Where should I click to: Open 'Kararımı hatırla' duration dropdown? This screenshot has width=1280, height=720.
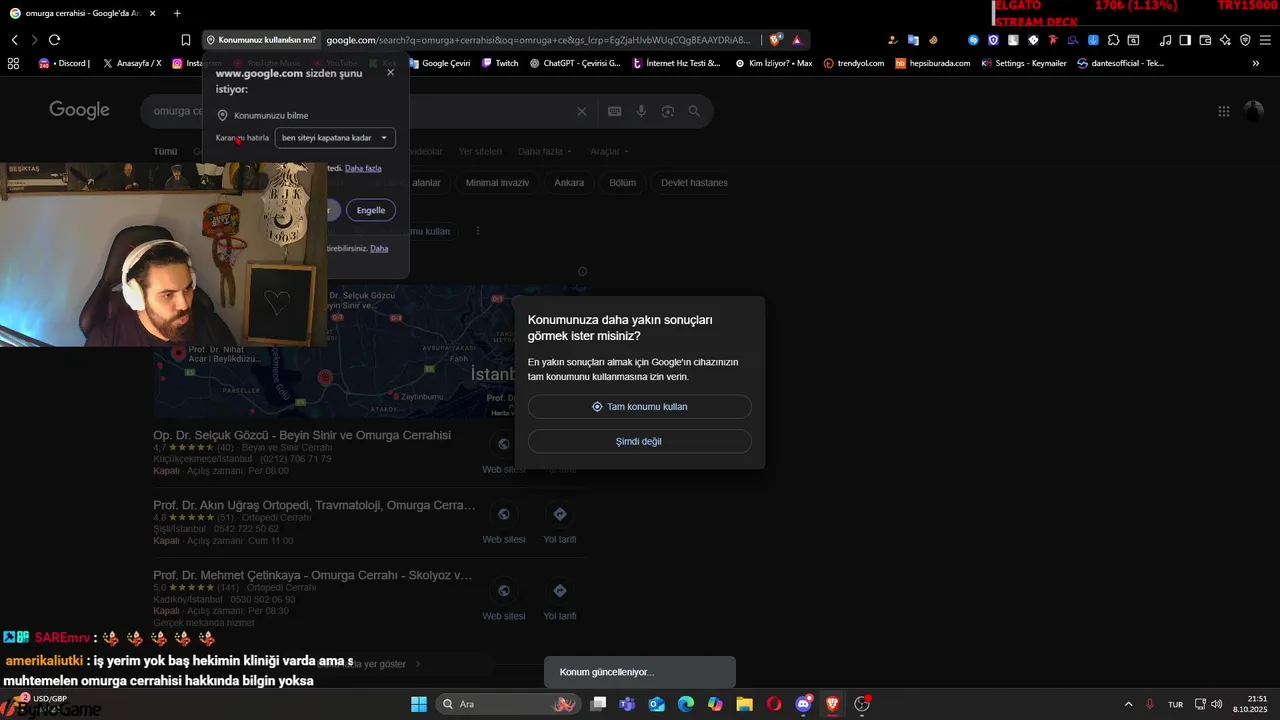click(335, 138)
